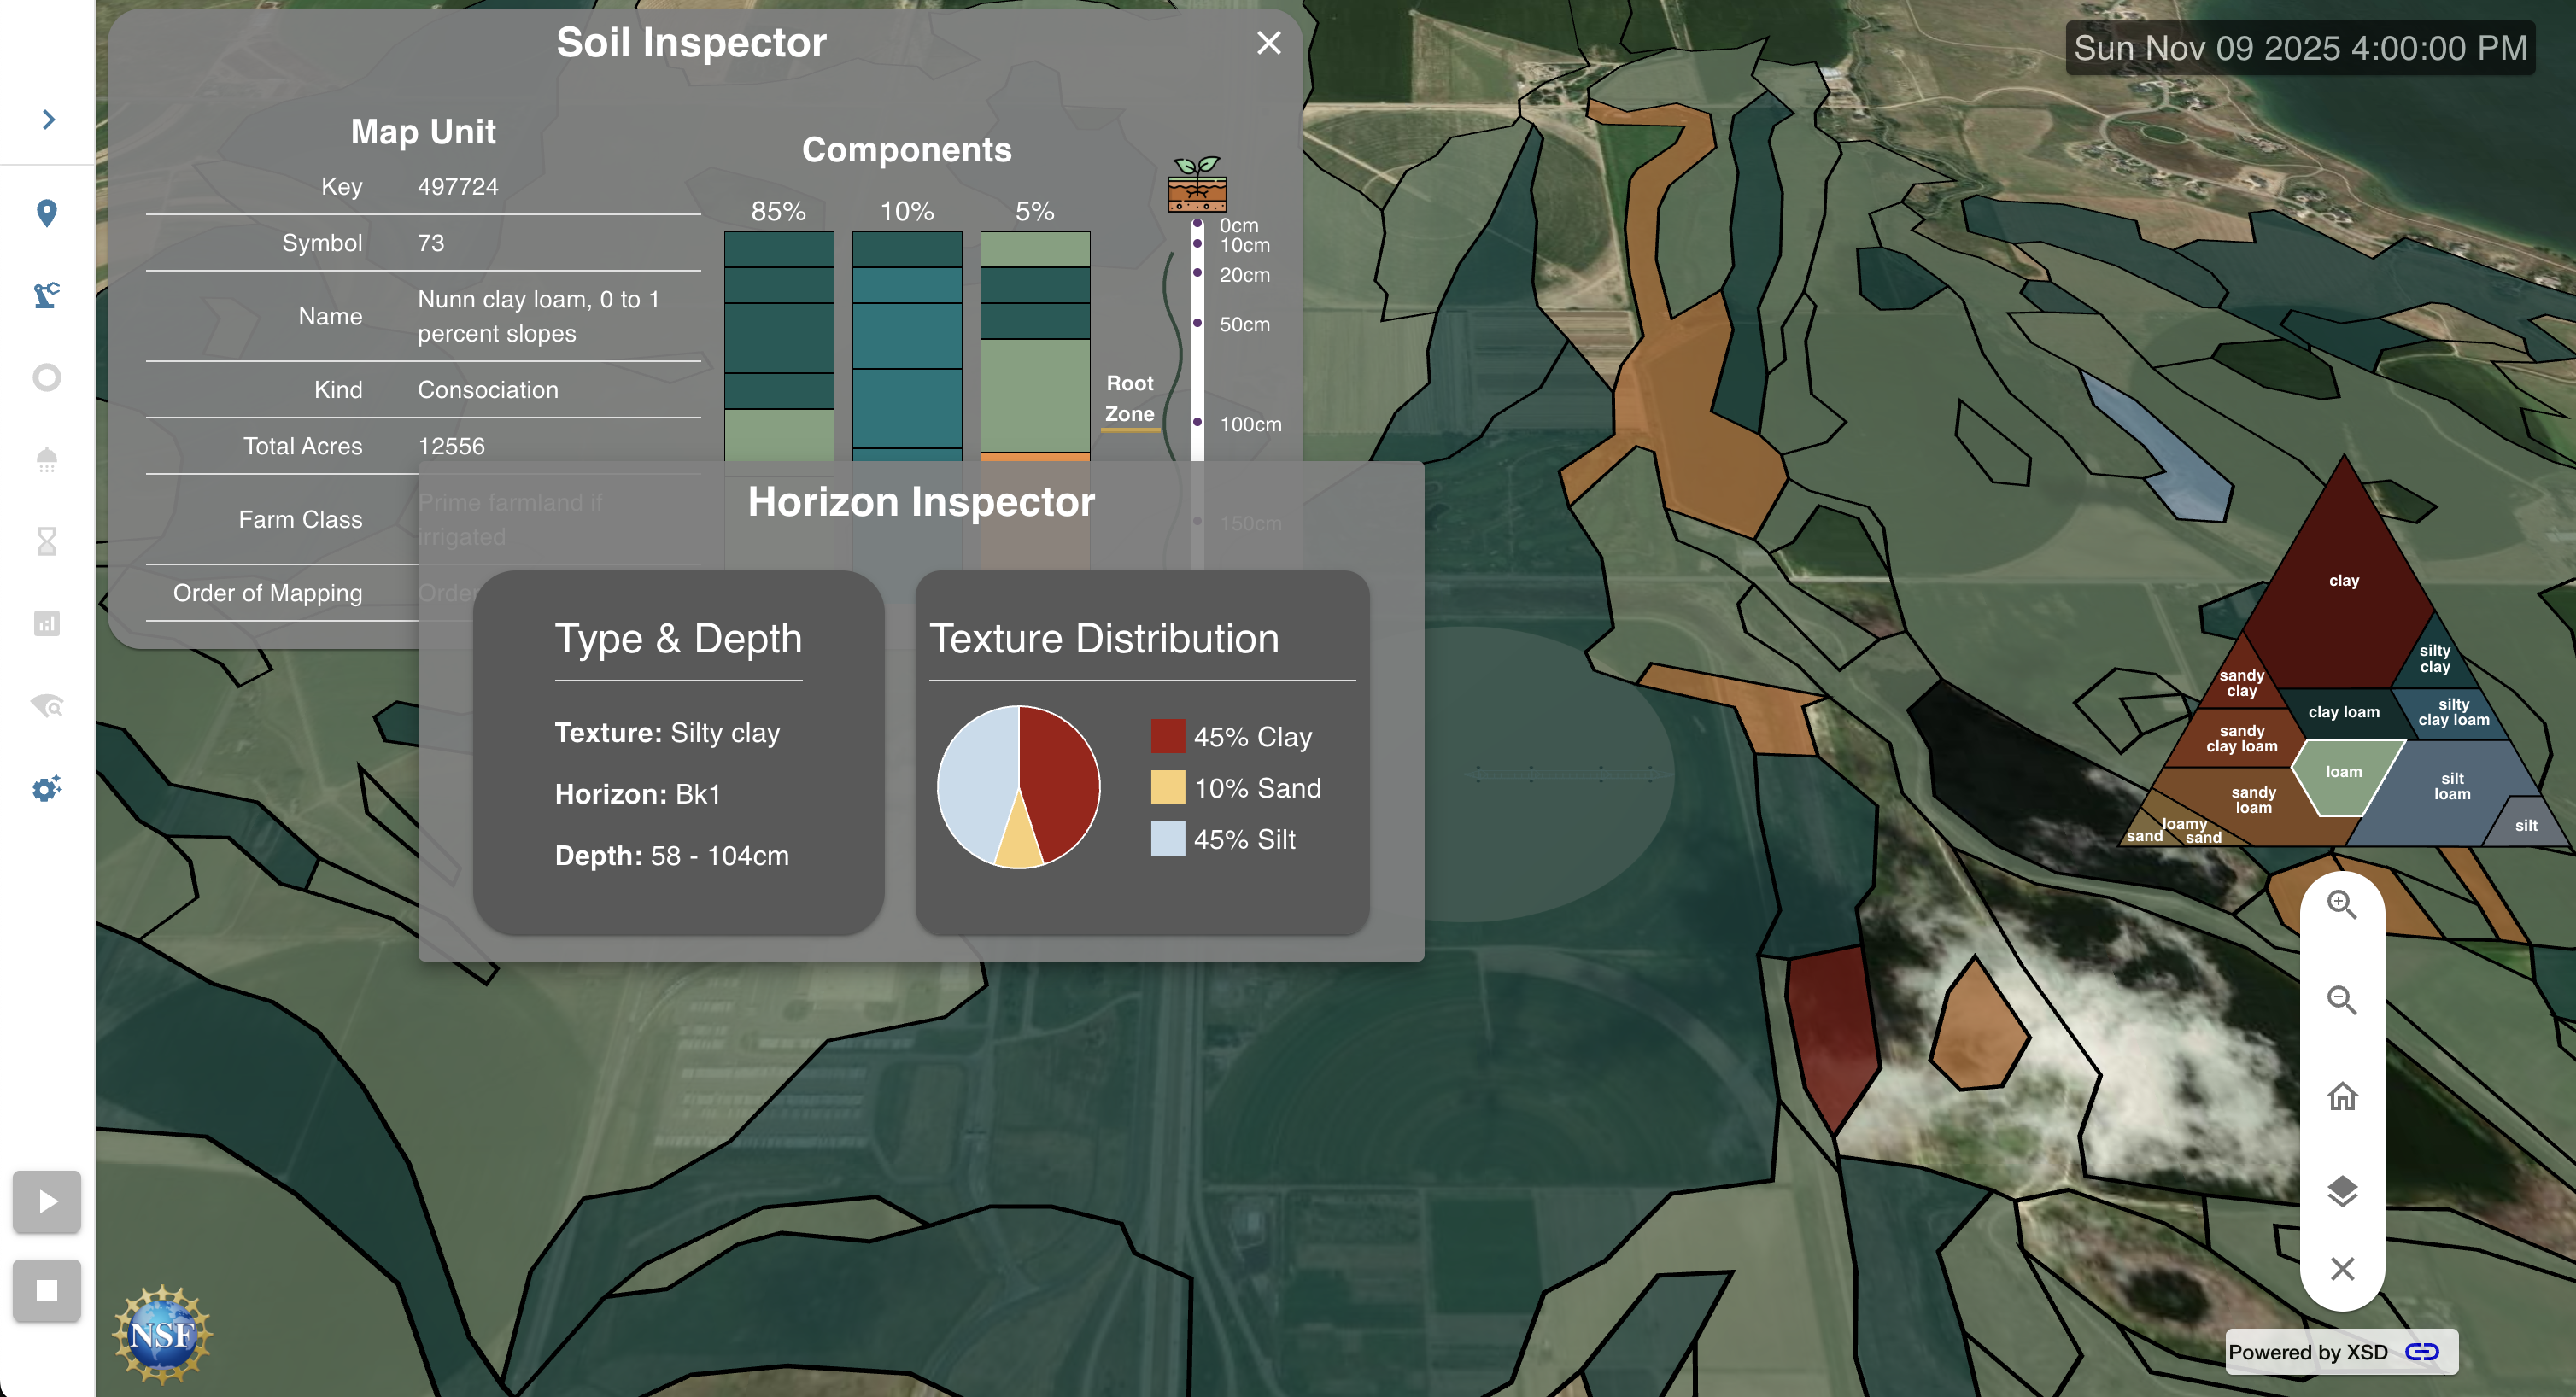
Task: Reset map view with home icon
Action: coord(2342,1096)
